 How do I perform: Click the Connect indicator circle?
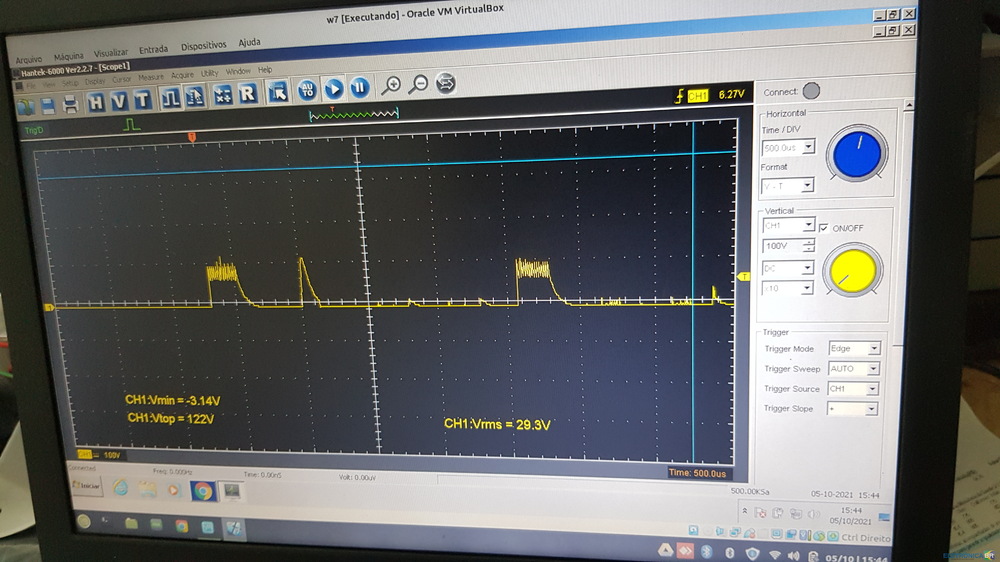click(811, 91)
